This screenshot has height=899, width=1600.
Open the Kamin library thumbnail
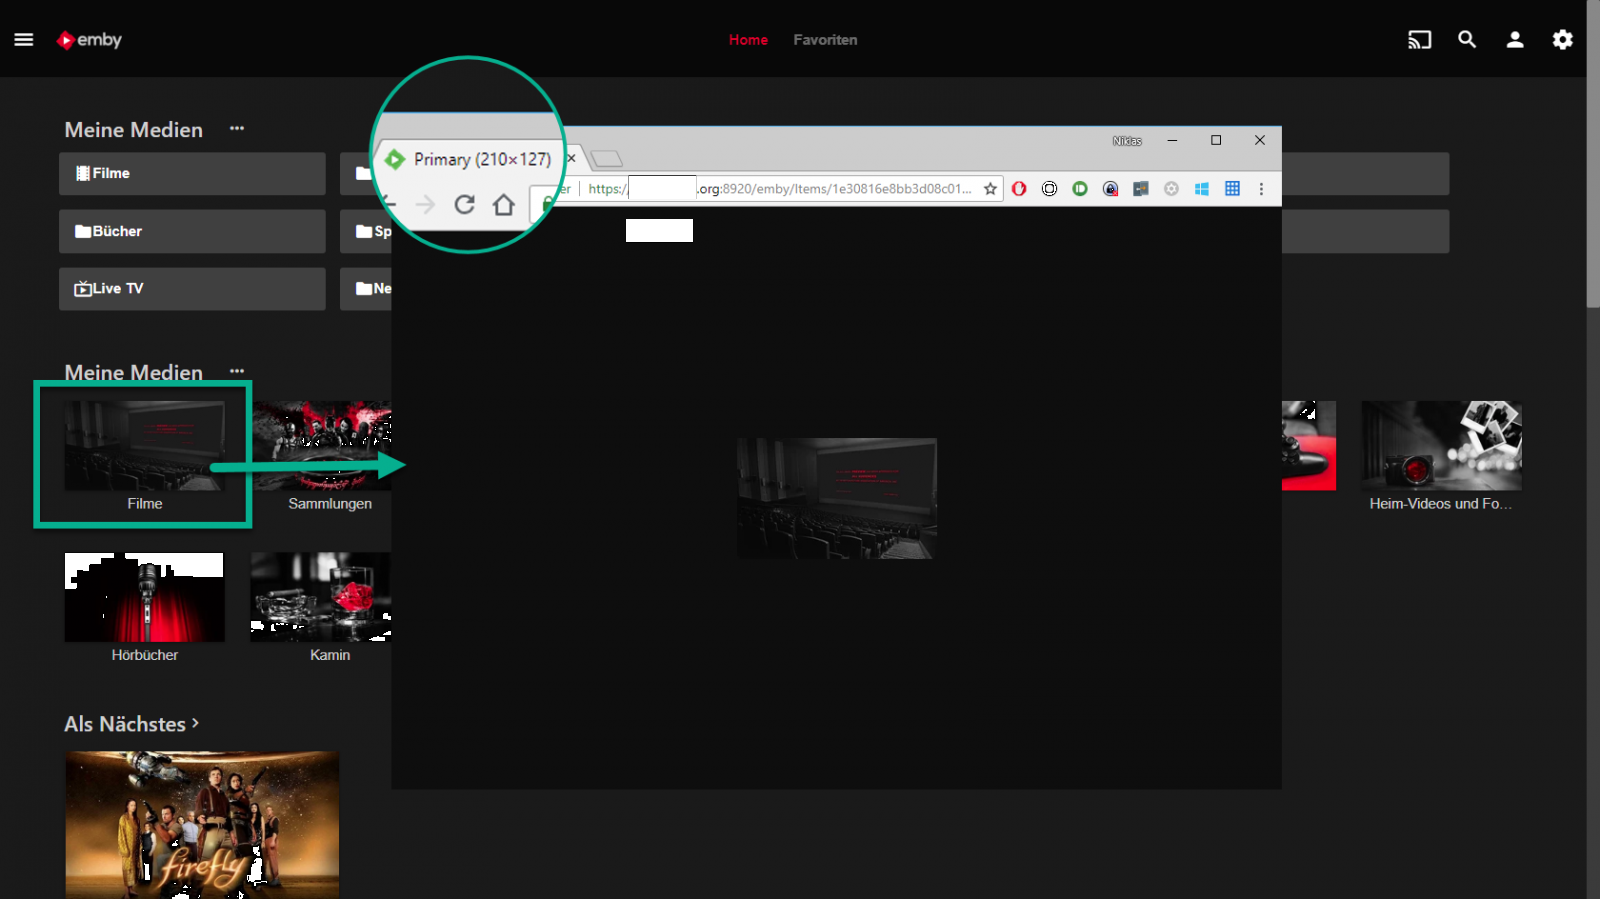click(321, 597)
